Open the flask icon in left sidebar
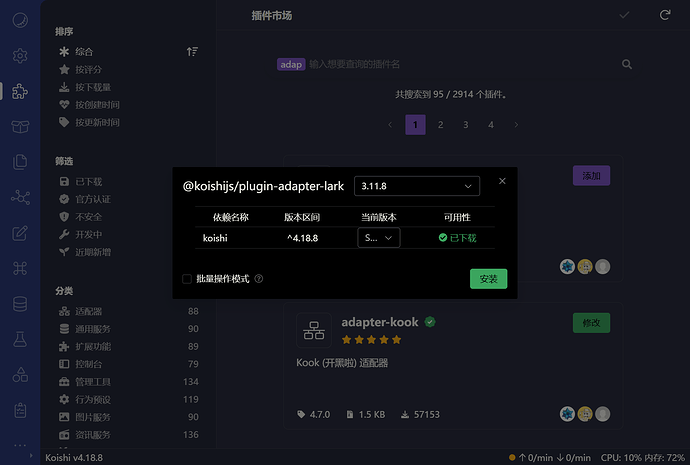The width and height of the screenshot is (690, 465). (20, 340)
